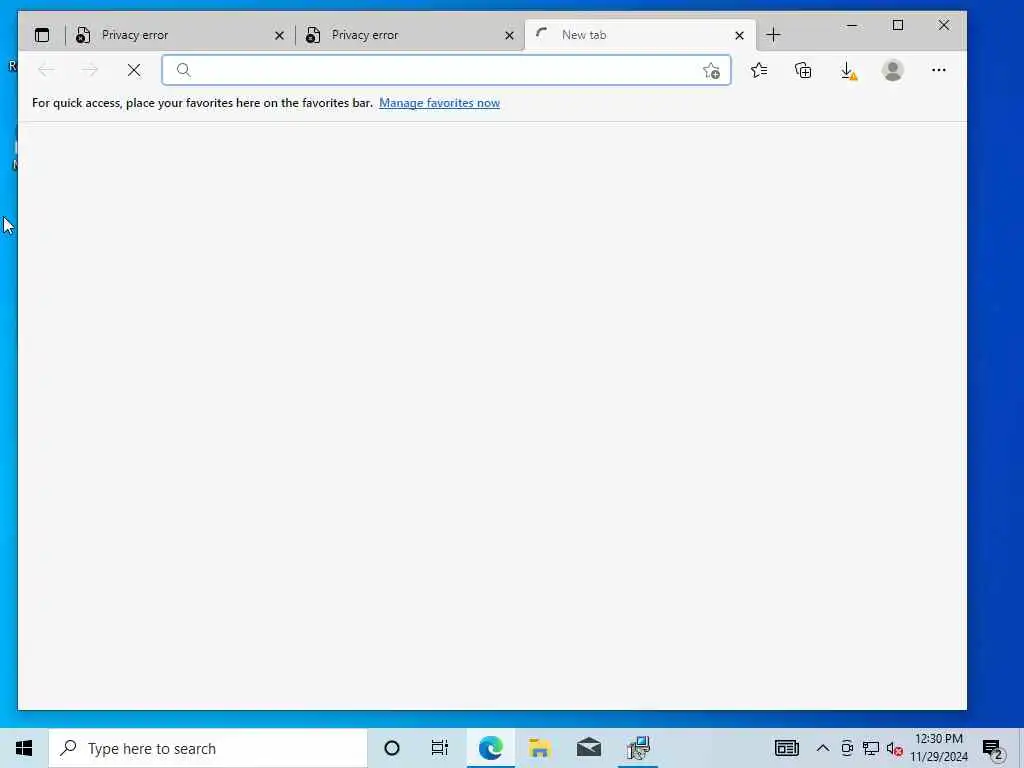The image size is (1024, 768).
Task: Minimize the Edge browser window
Action: click(852, 25)
